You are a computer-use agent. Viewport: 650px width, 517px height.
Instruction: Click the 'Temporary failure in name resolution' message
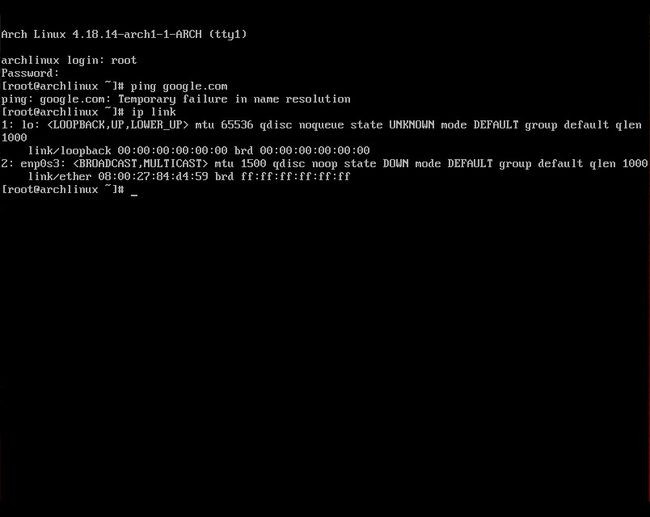click(234, 99)
